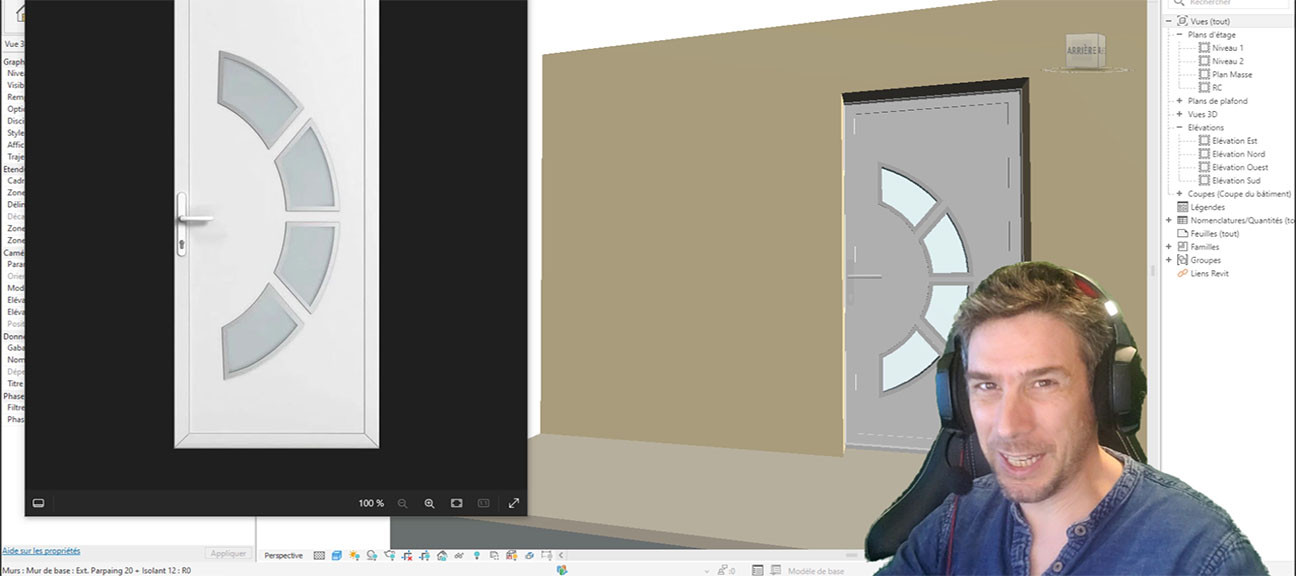The width and height of the screenshot is (1296, 576).
Task: Open Elévation Est view
Action: point(1234,141)
